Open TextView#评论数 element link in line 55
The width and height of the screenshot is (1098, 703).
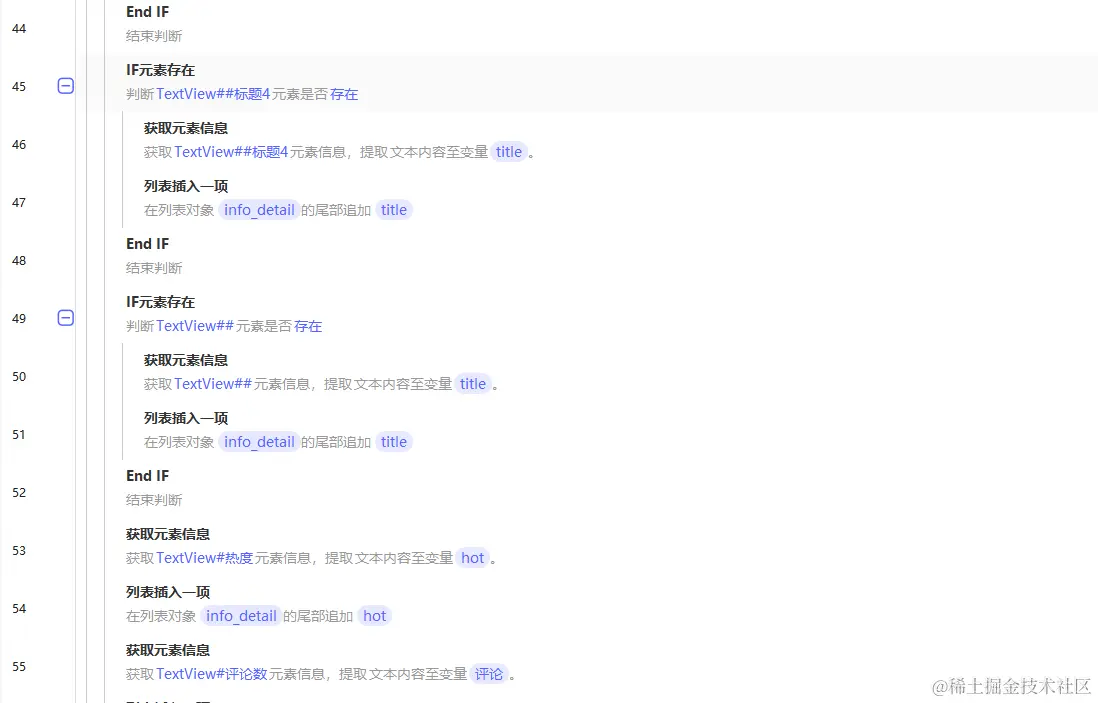tap(211, 674)
